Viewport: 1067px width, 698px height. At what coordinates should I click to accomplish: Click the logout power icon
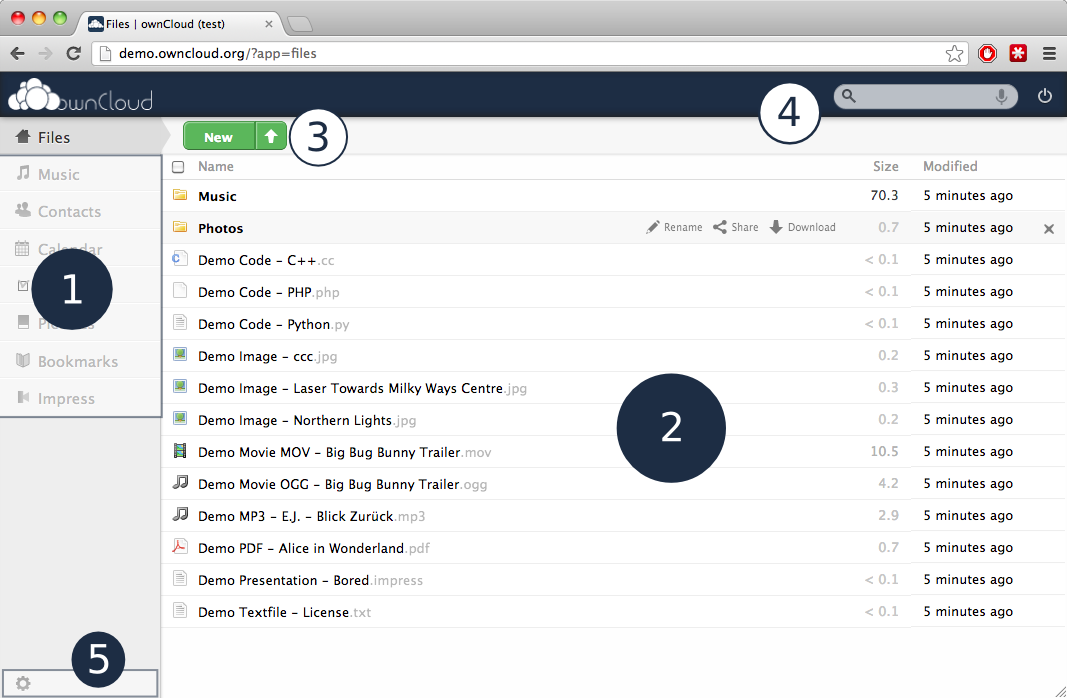[1045, 96]
